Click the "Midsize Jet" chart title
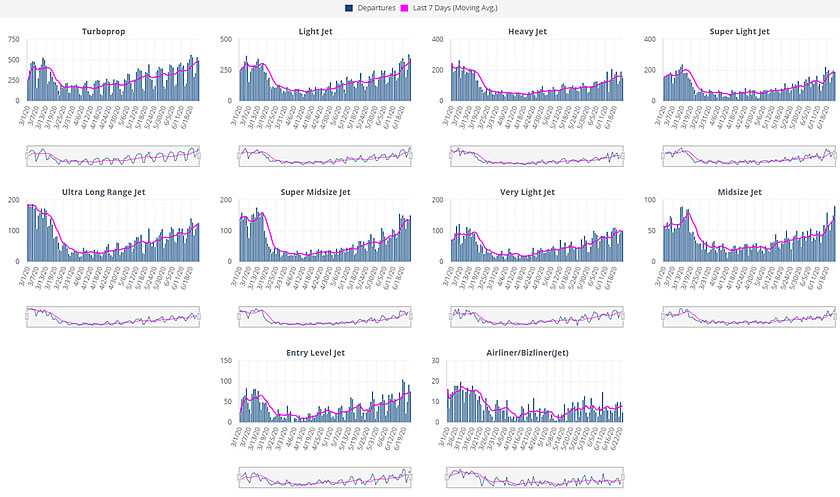This screenshot has width=840, height=497. coord(740,192)
